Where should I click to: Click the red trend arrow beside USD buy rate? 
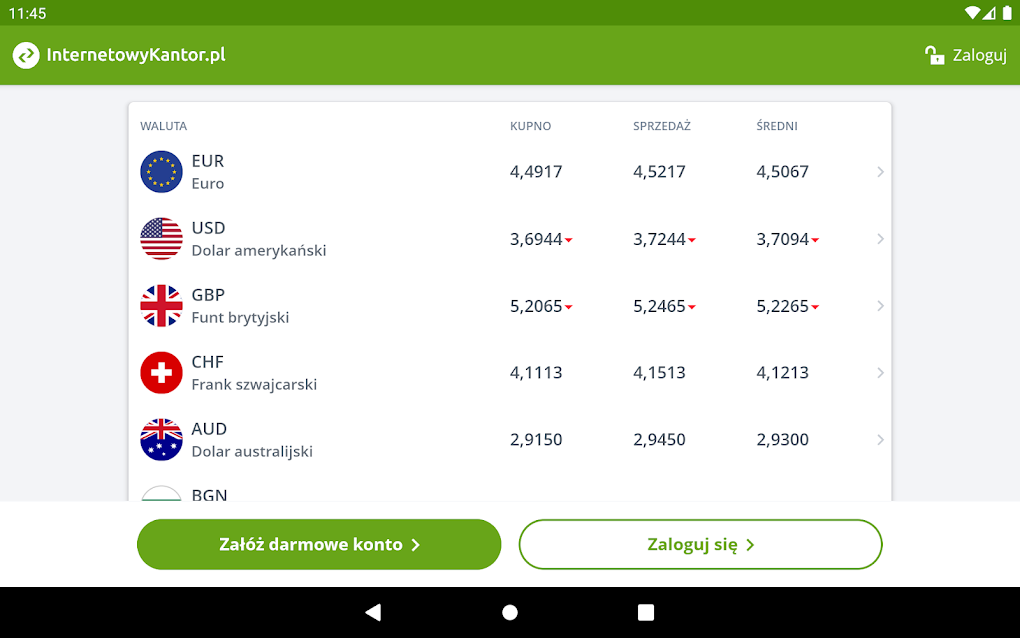(x=570, y=240)
